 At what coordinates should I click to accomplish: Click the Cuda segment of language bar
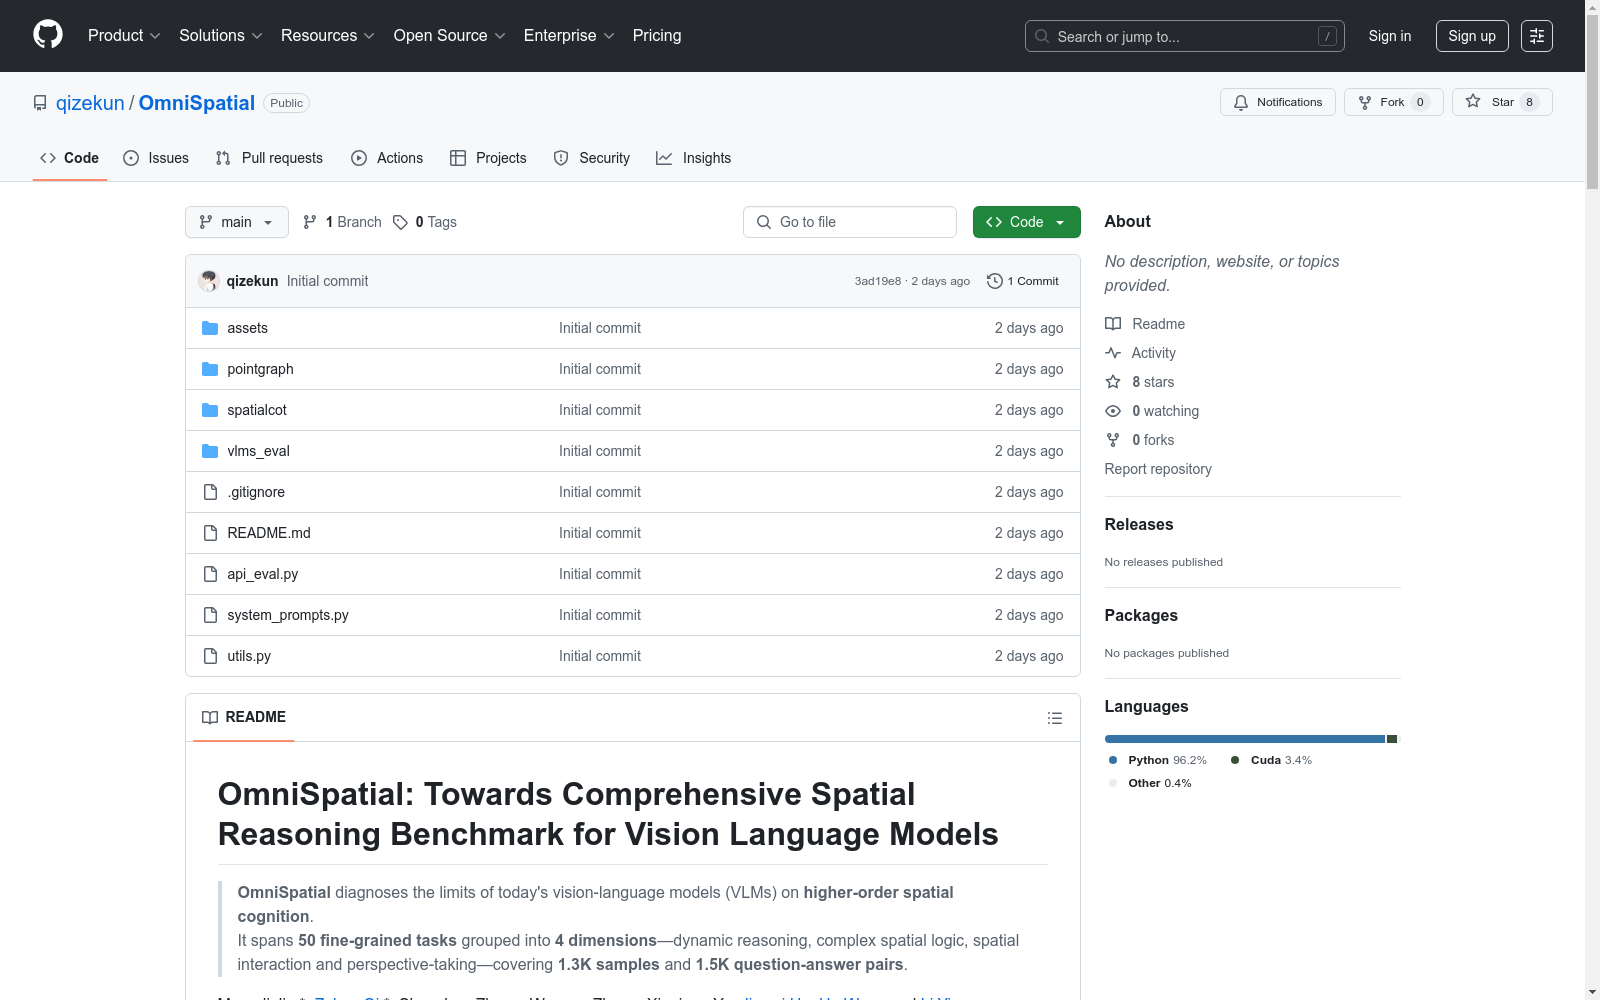1392,739
